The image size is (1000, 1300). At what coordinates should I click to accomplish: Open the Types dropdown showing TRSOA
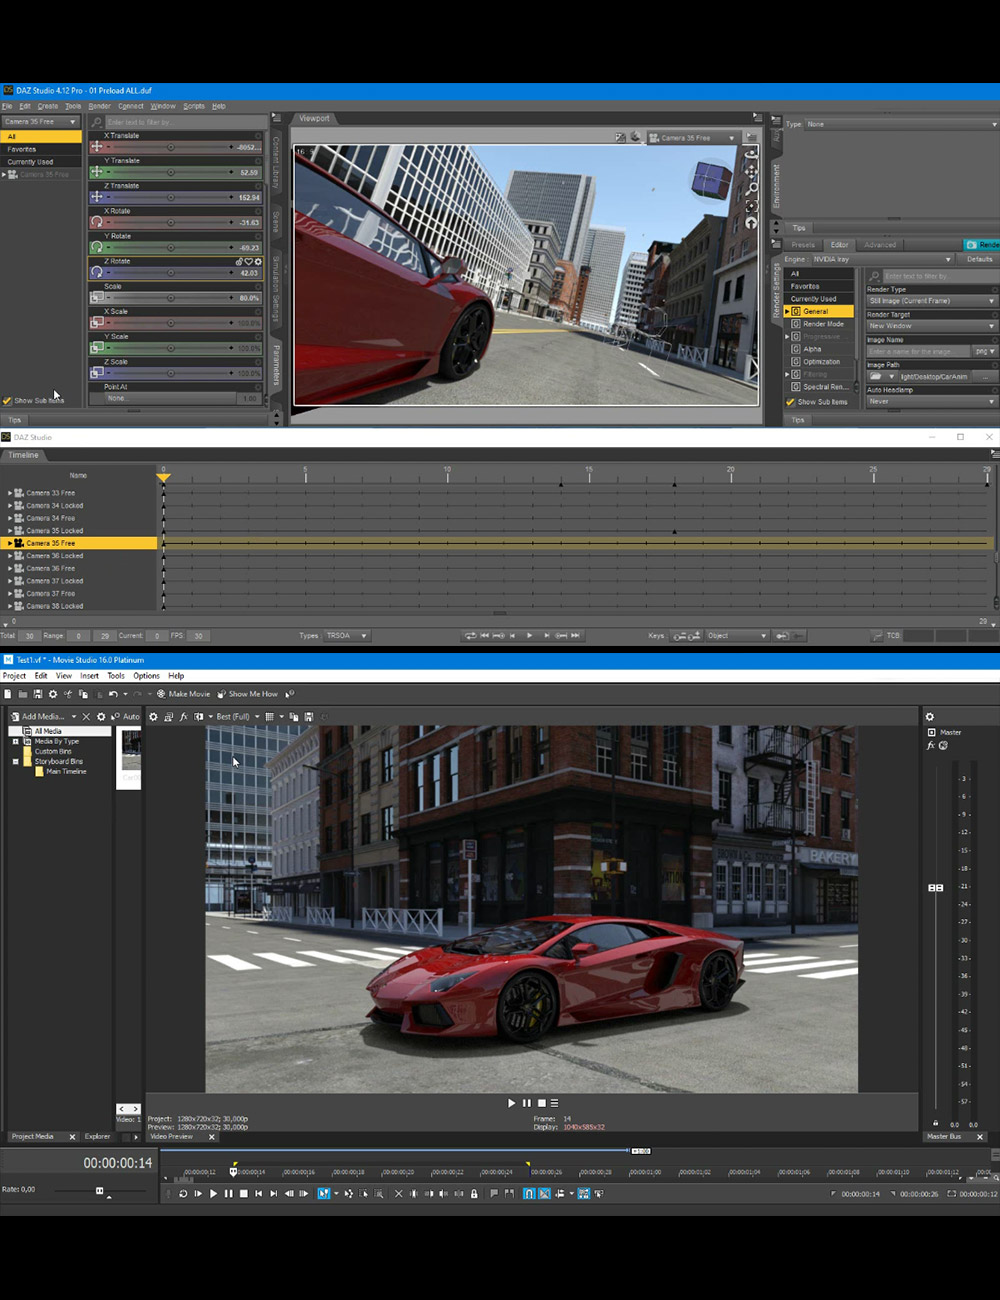[x=347, y=635]
